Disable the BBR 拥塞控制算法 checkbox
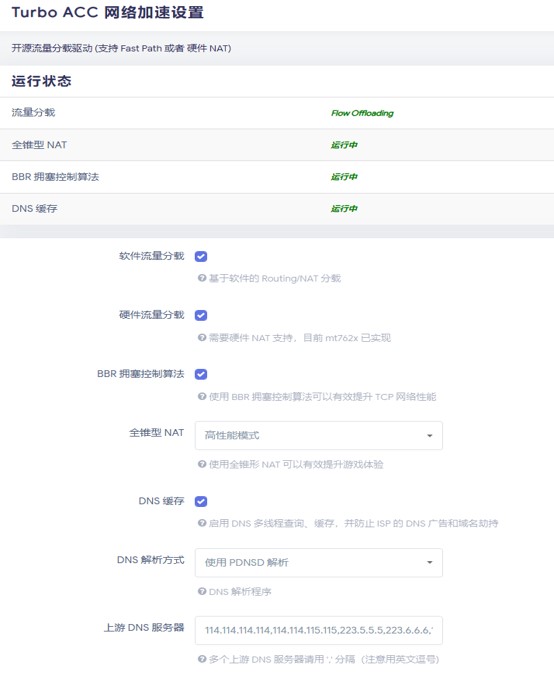 click(201, 374)
